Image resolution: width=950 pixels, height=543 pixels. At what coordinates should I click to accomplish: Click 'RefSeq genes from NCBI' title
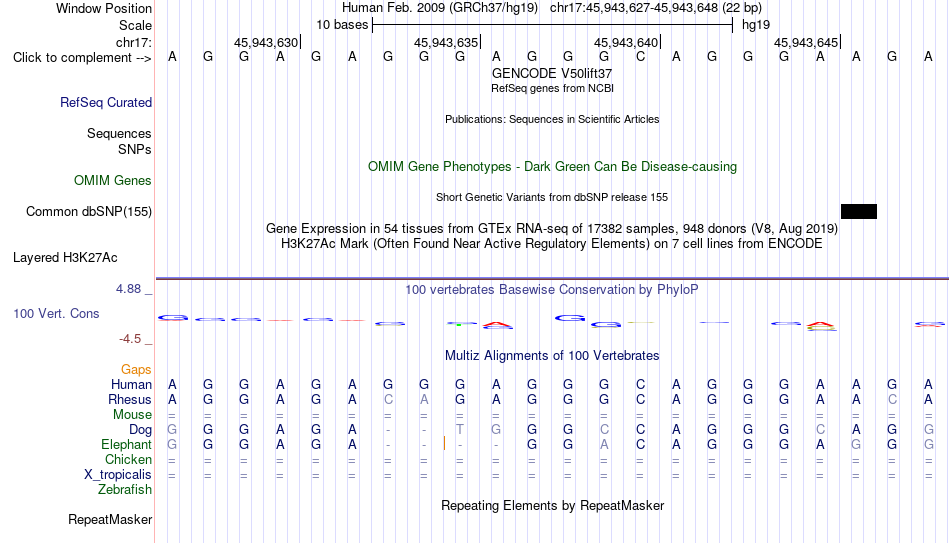coord(552,88)
